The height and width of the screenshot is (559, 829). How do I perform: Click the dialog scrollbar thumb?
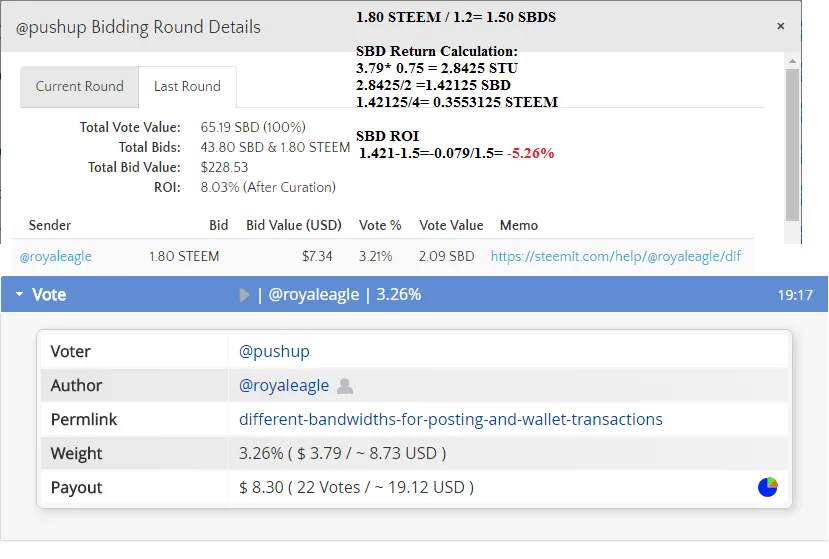point(792,145)
